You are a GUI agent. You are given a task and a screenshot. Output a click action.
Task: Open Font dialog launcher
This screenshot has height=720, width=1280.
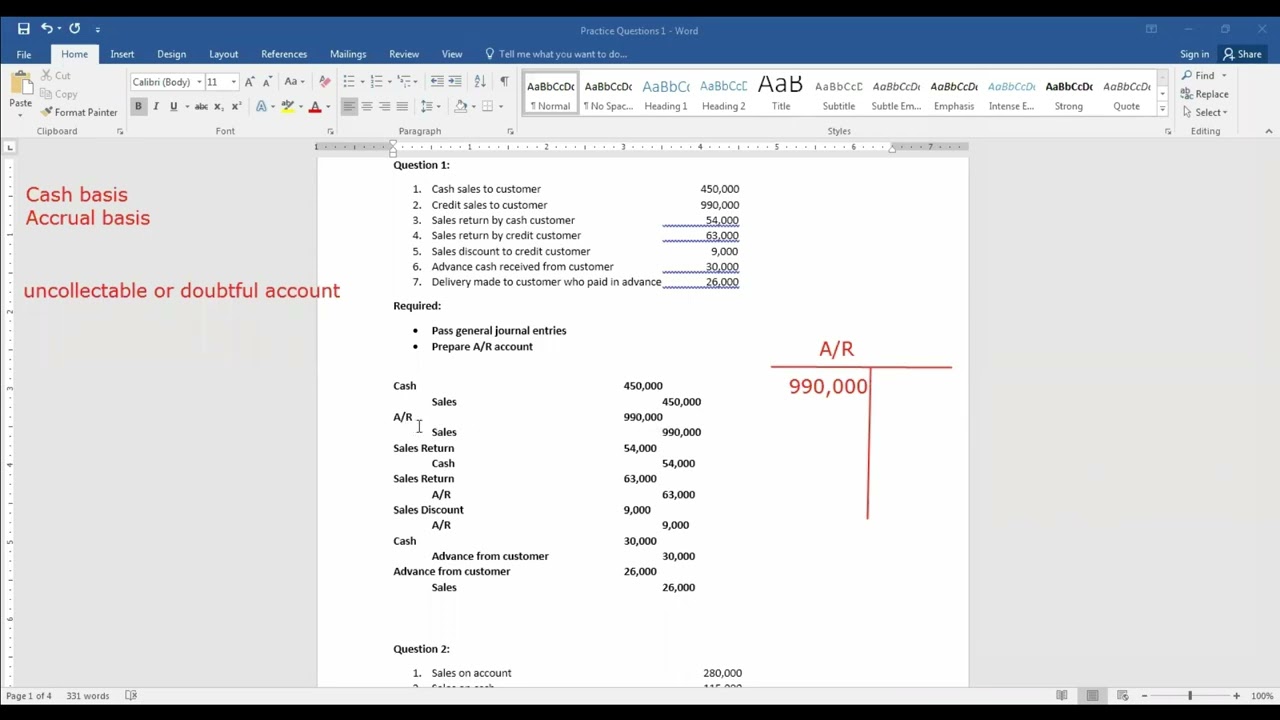coord(330,131)
